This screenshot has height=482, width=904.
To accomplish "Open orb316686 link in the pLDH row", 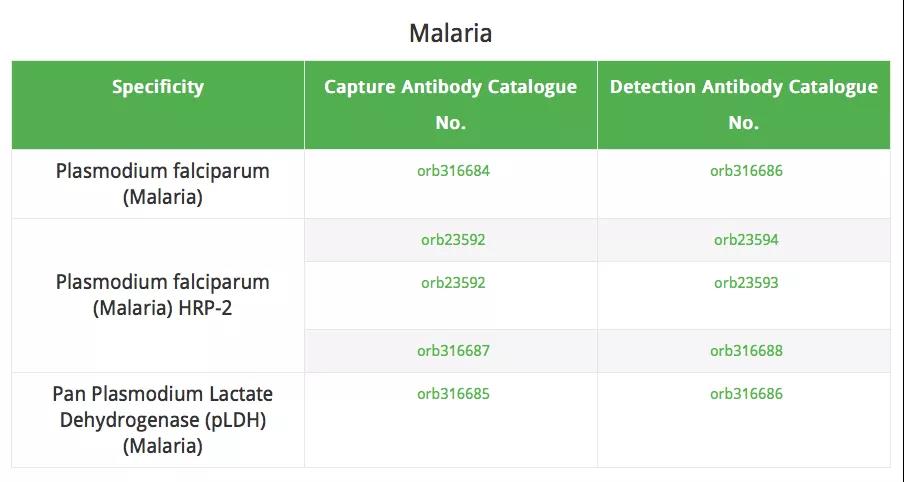I will (746, 394).
